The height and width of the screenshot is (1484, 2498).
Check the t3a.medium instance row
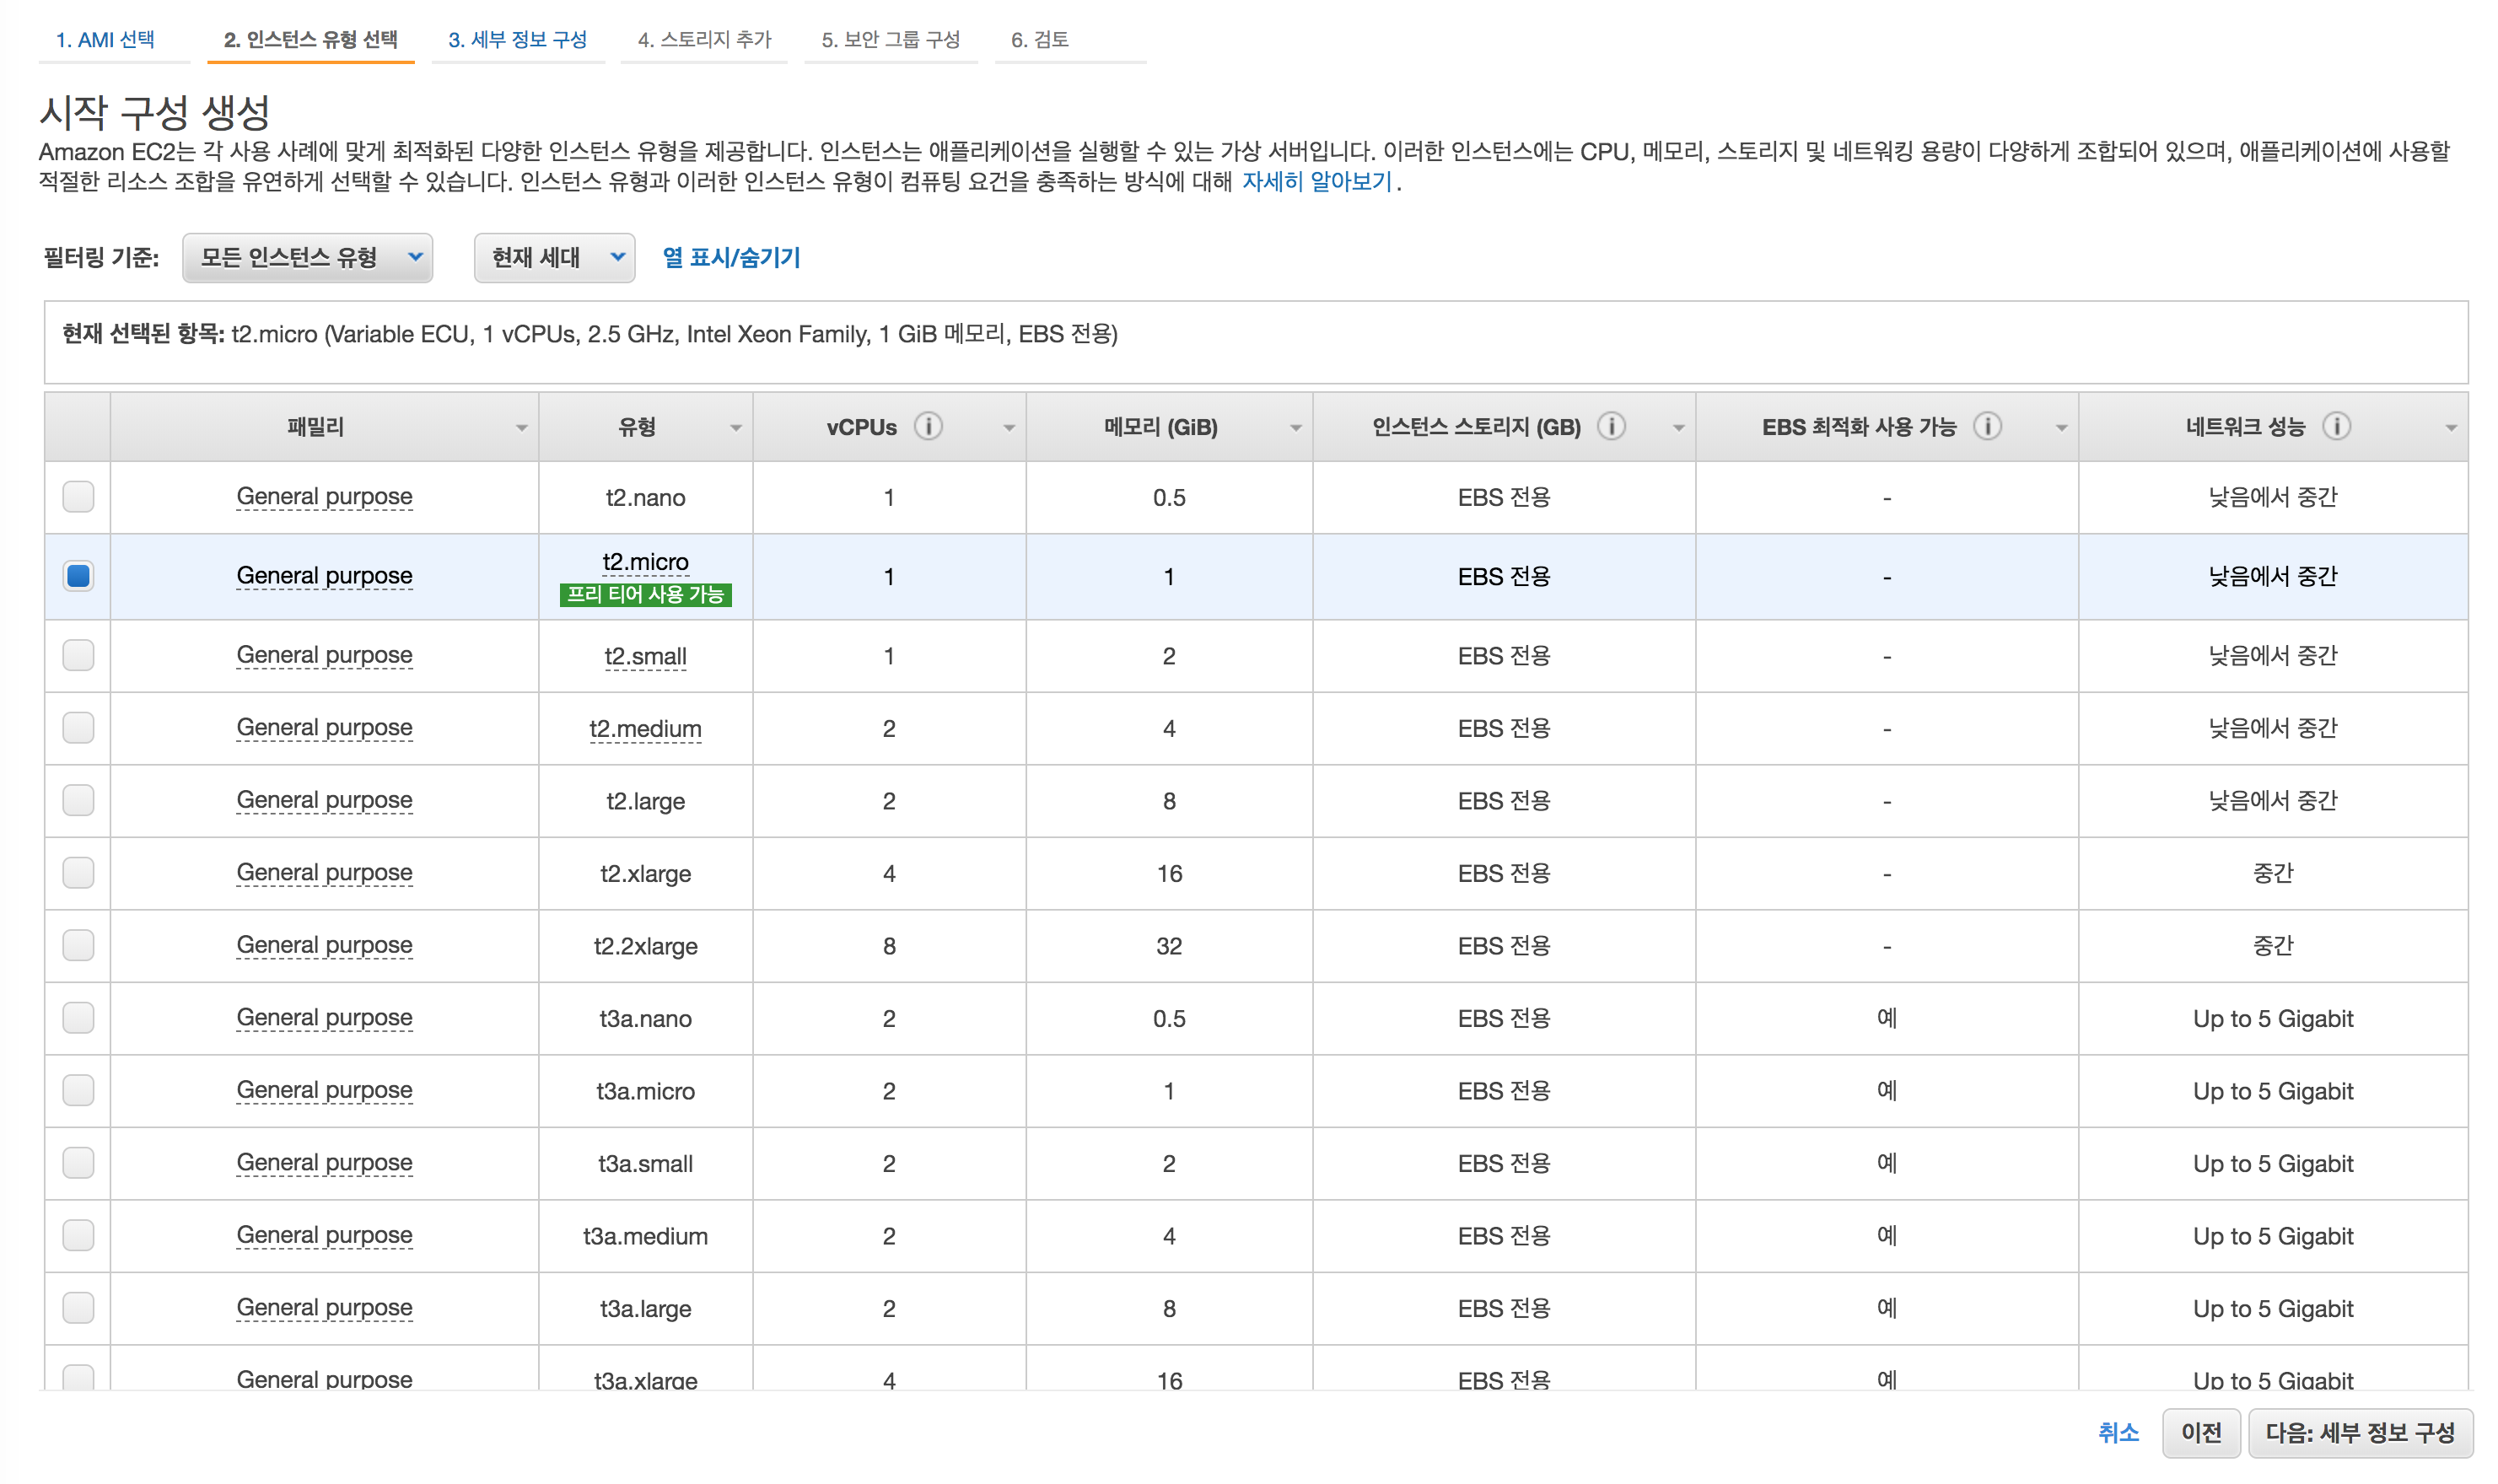78,1235
